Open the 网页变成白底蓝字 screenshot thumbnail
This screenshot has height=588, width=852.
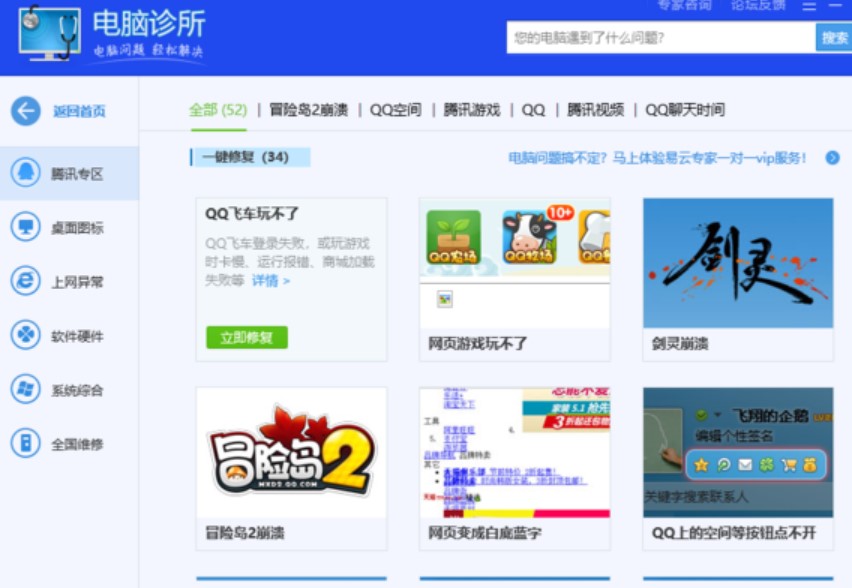coord(515,452)
